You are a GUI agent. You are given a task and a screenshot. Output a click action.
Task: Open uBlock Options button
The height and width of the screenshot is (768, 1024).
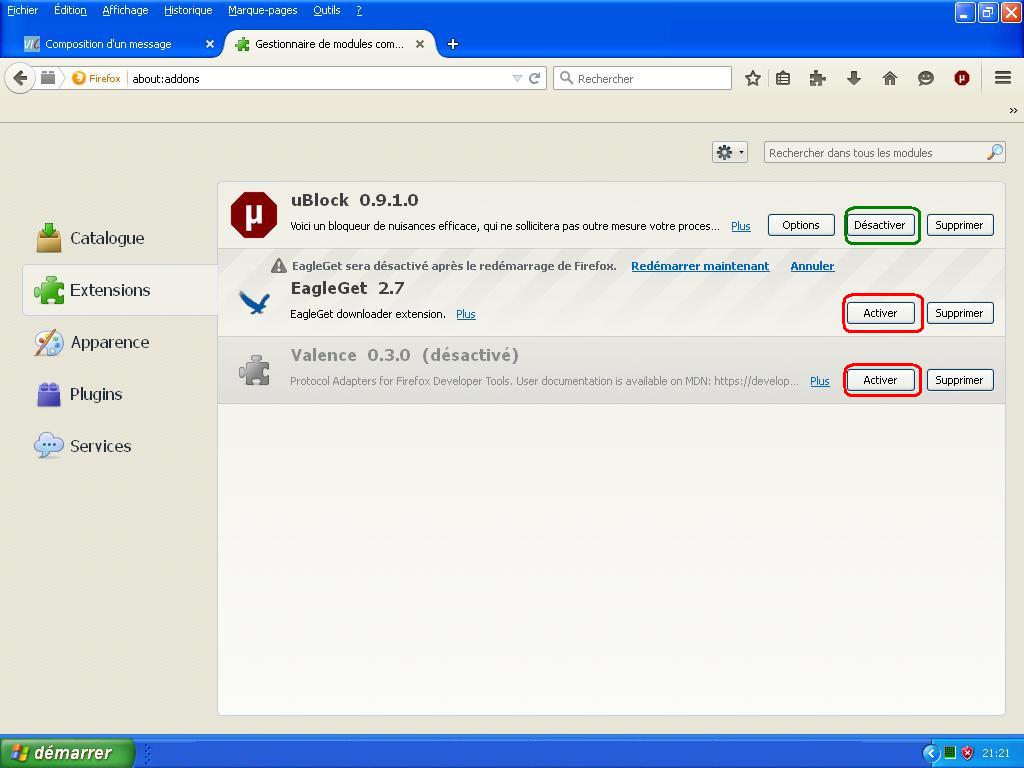tap(801, 225)
